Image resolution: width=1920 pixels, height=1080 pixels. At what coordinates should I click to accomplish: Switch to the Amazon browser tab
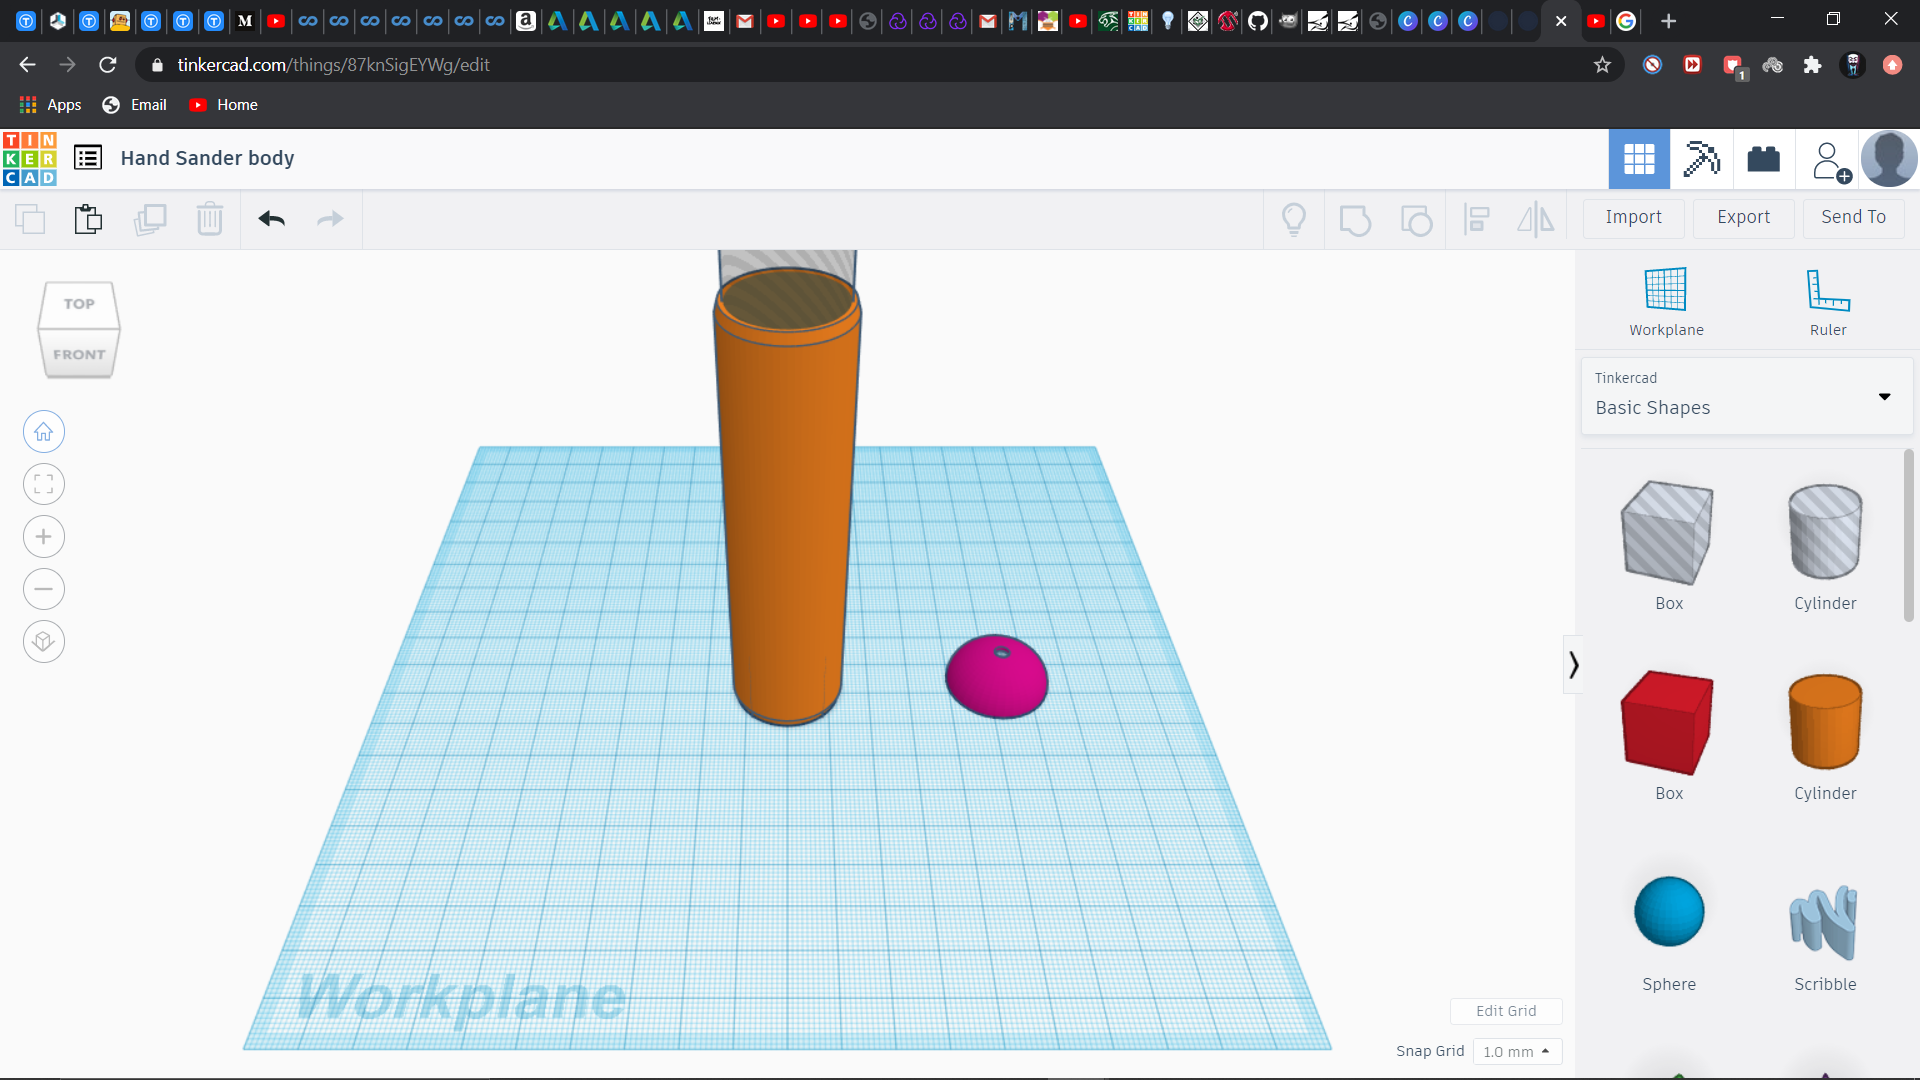[526, 21]
